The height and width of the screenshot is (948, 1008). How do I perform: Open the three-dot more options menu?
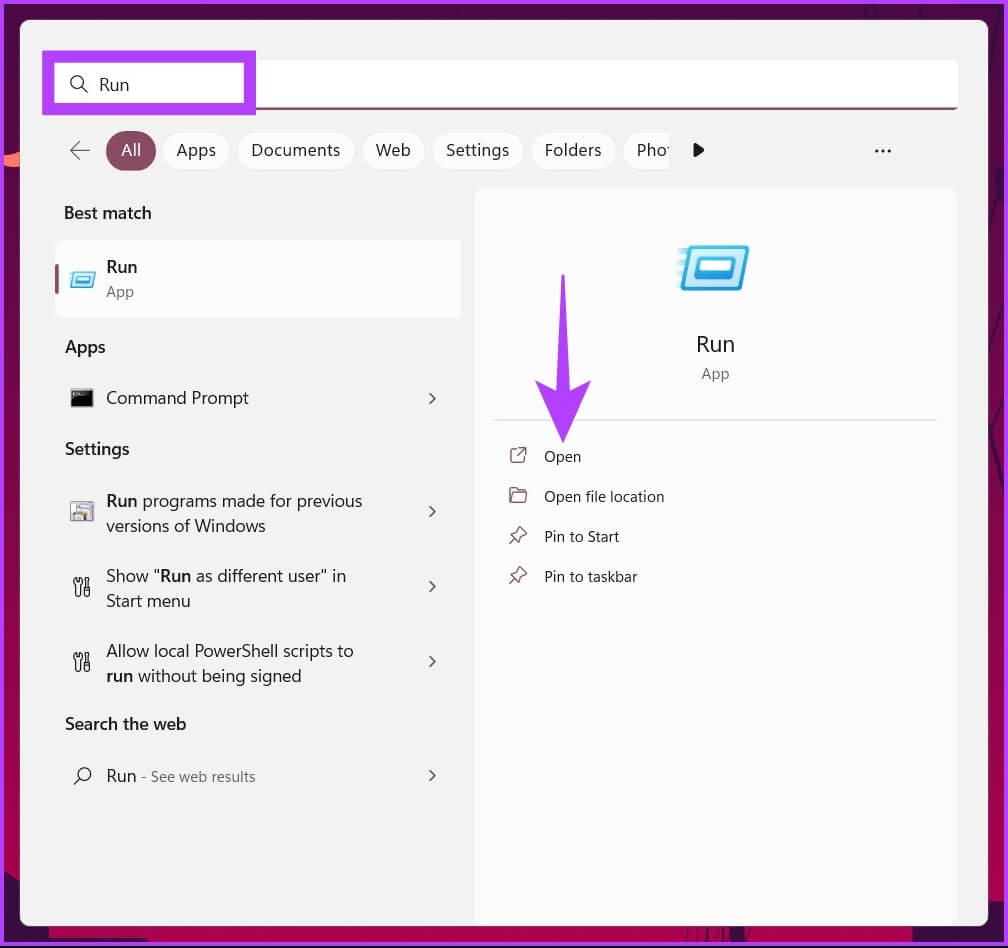(883, 151)
